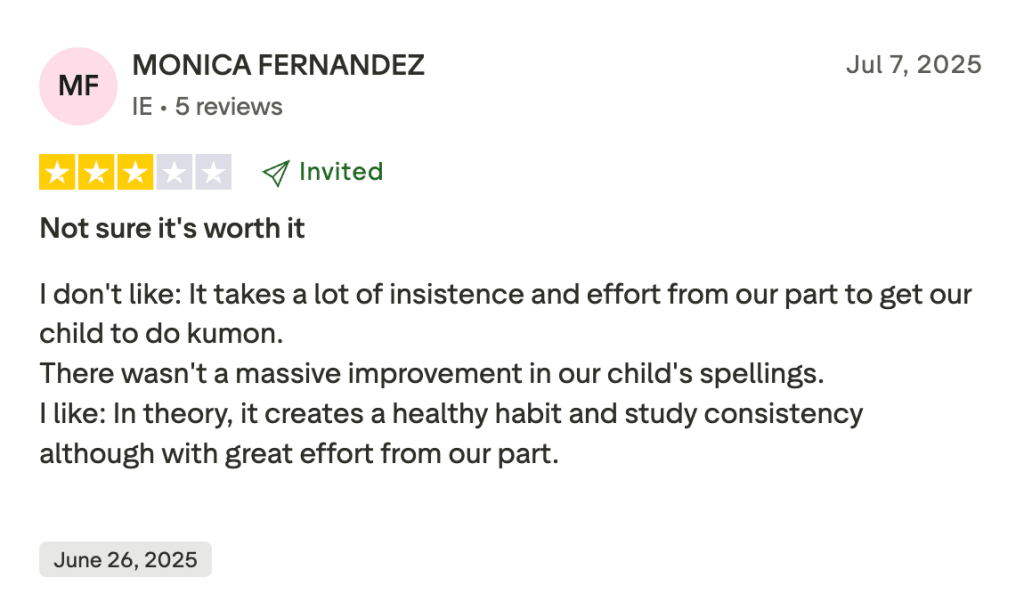Click the three-star rating bar

135,171
